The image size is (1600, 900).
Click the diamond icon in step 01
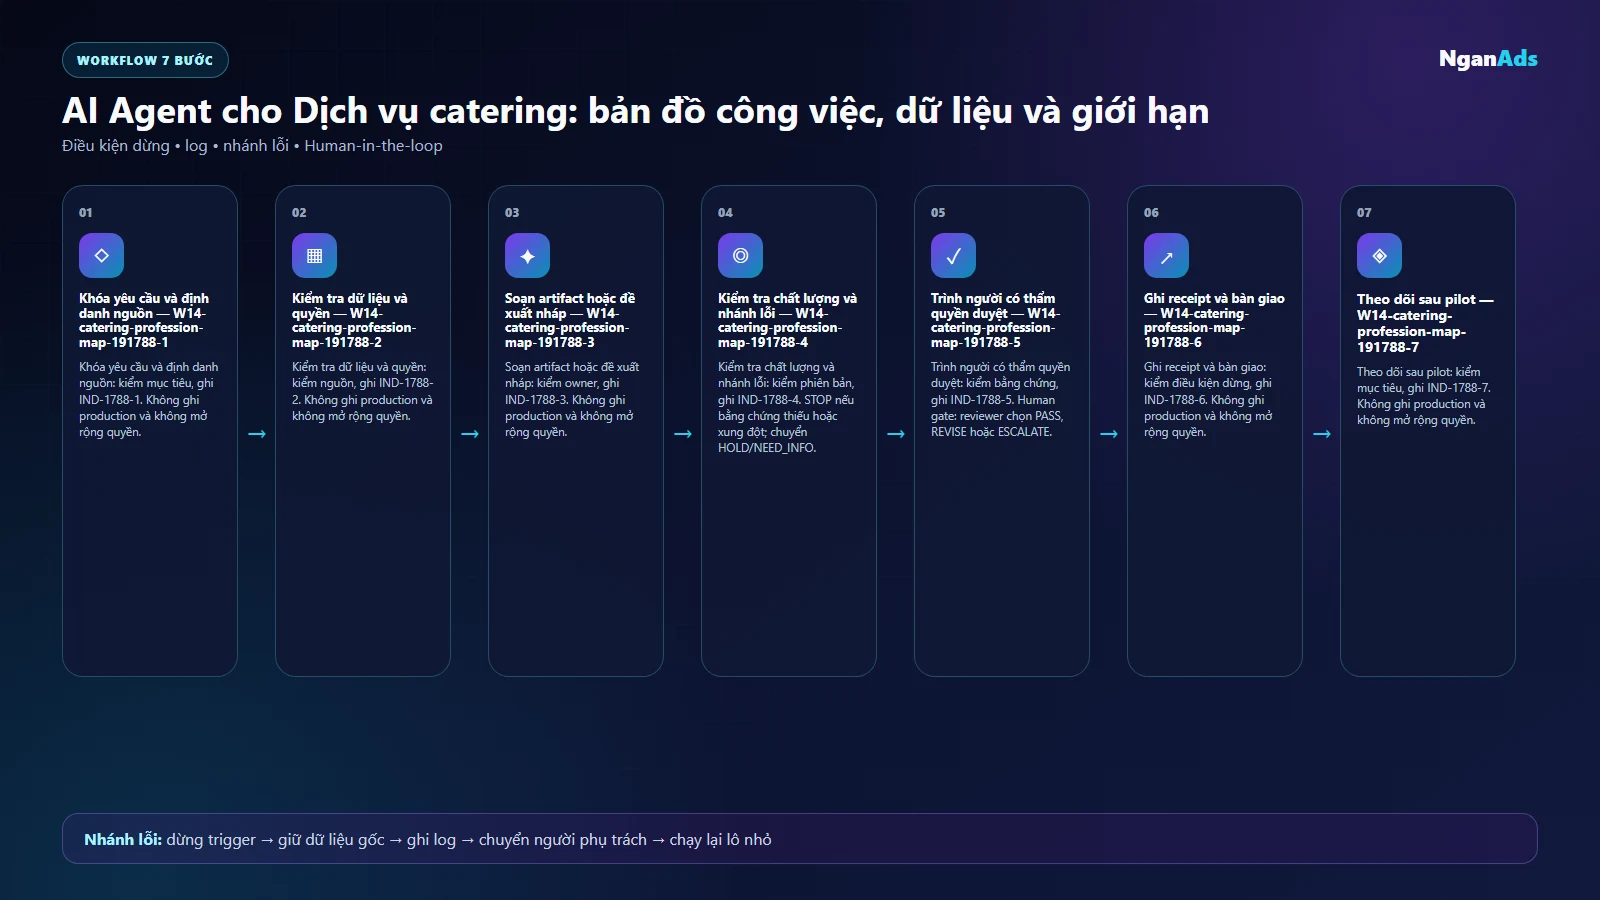tap(101, 256)
